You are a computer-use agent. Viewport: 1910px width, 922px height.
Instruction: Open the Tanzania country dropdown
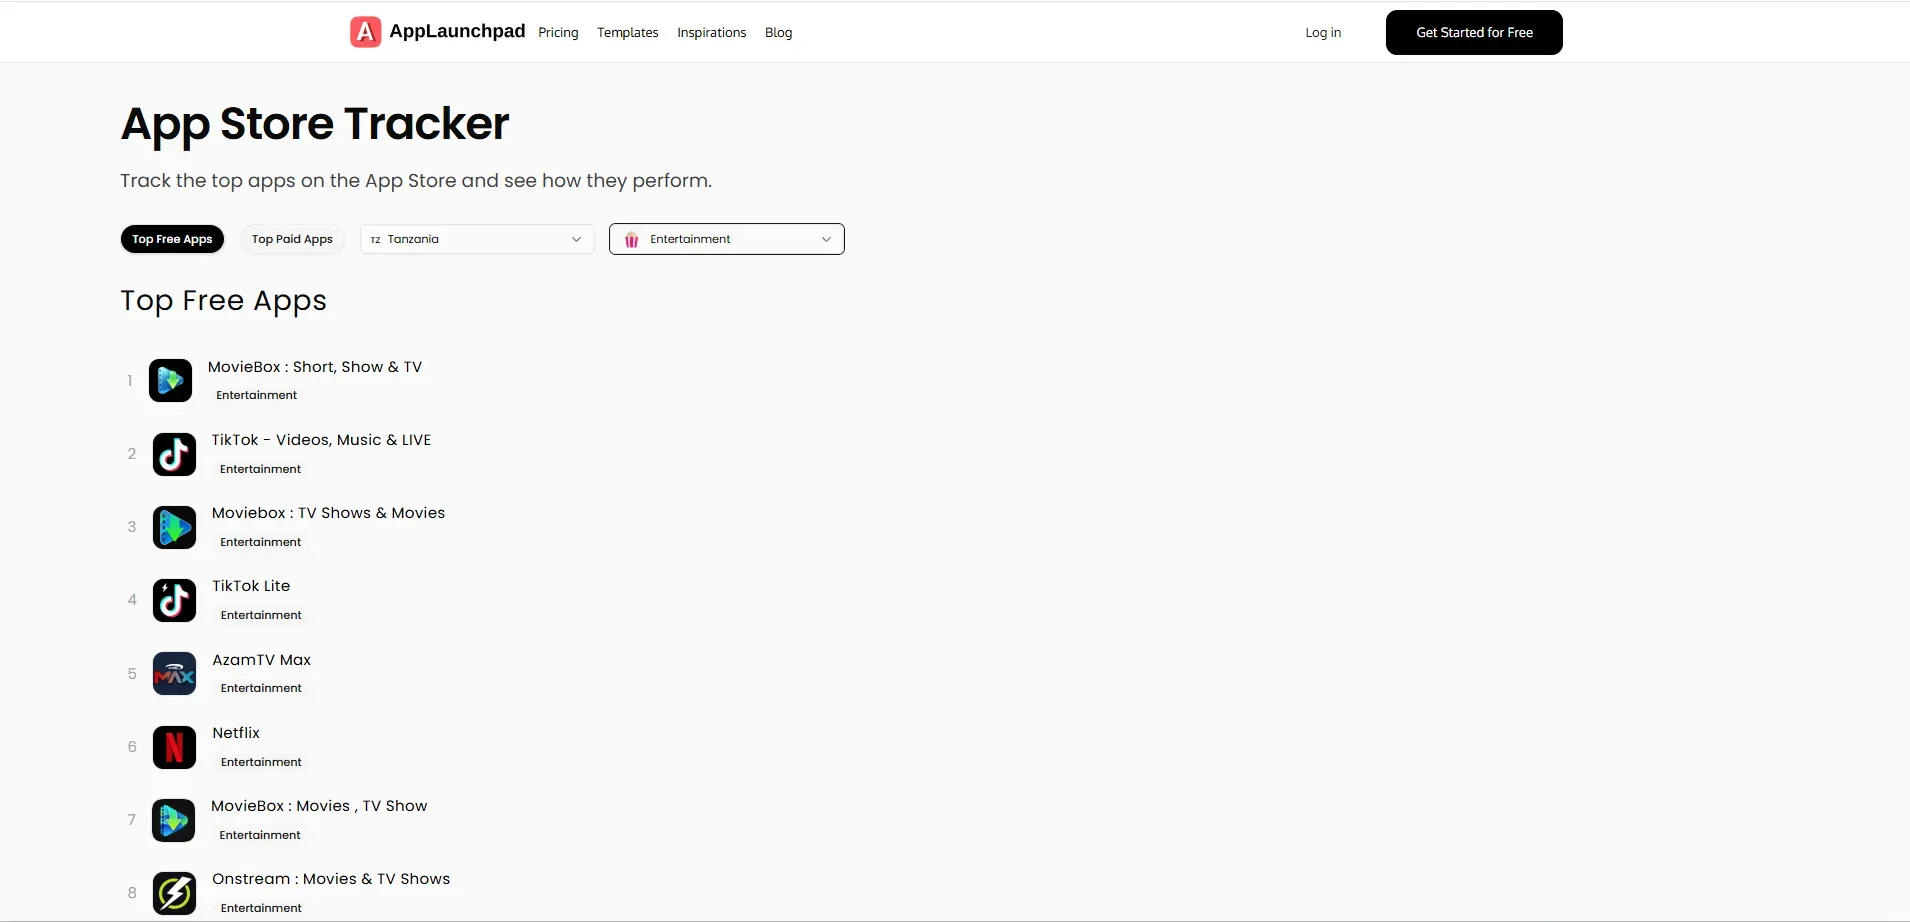pyautogui.click(x=477, y=239)
